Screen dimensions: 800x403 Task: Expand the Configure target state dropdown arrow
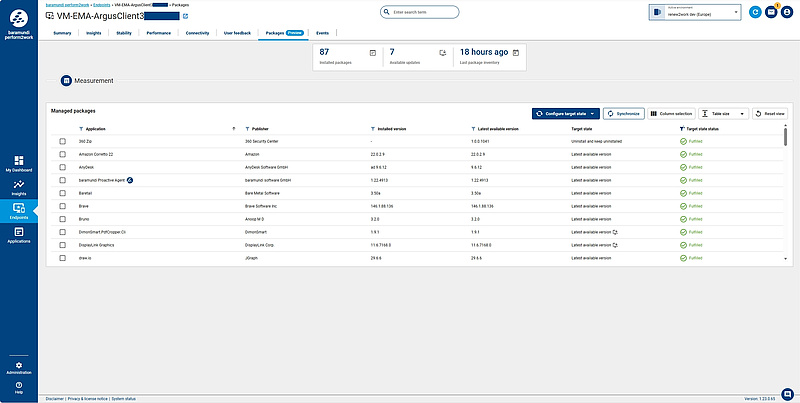pos(592,114)
